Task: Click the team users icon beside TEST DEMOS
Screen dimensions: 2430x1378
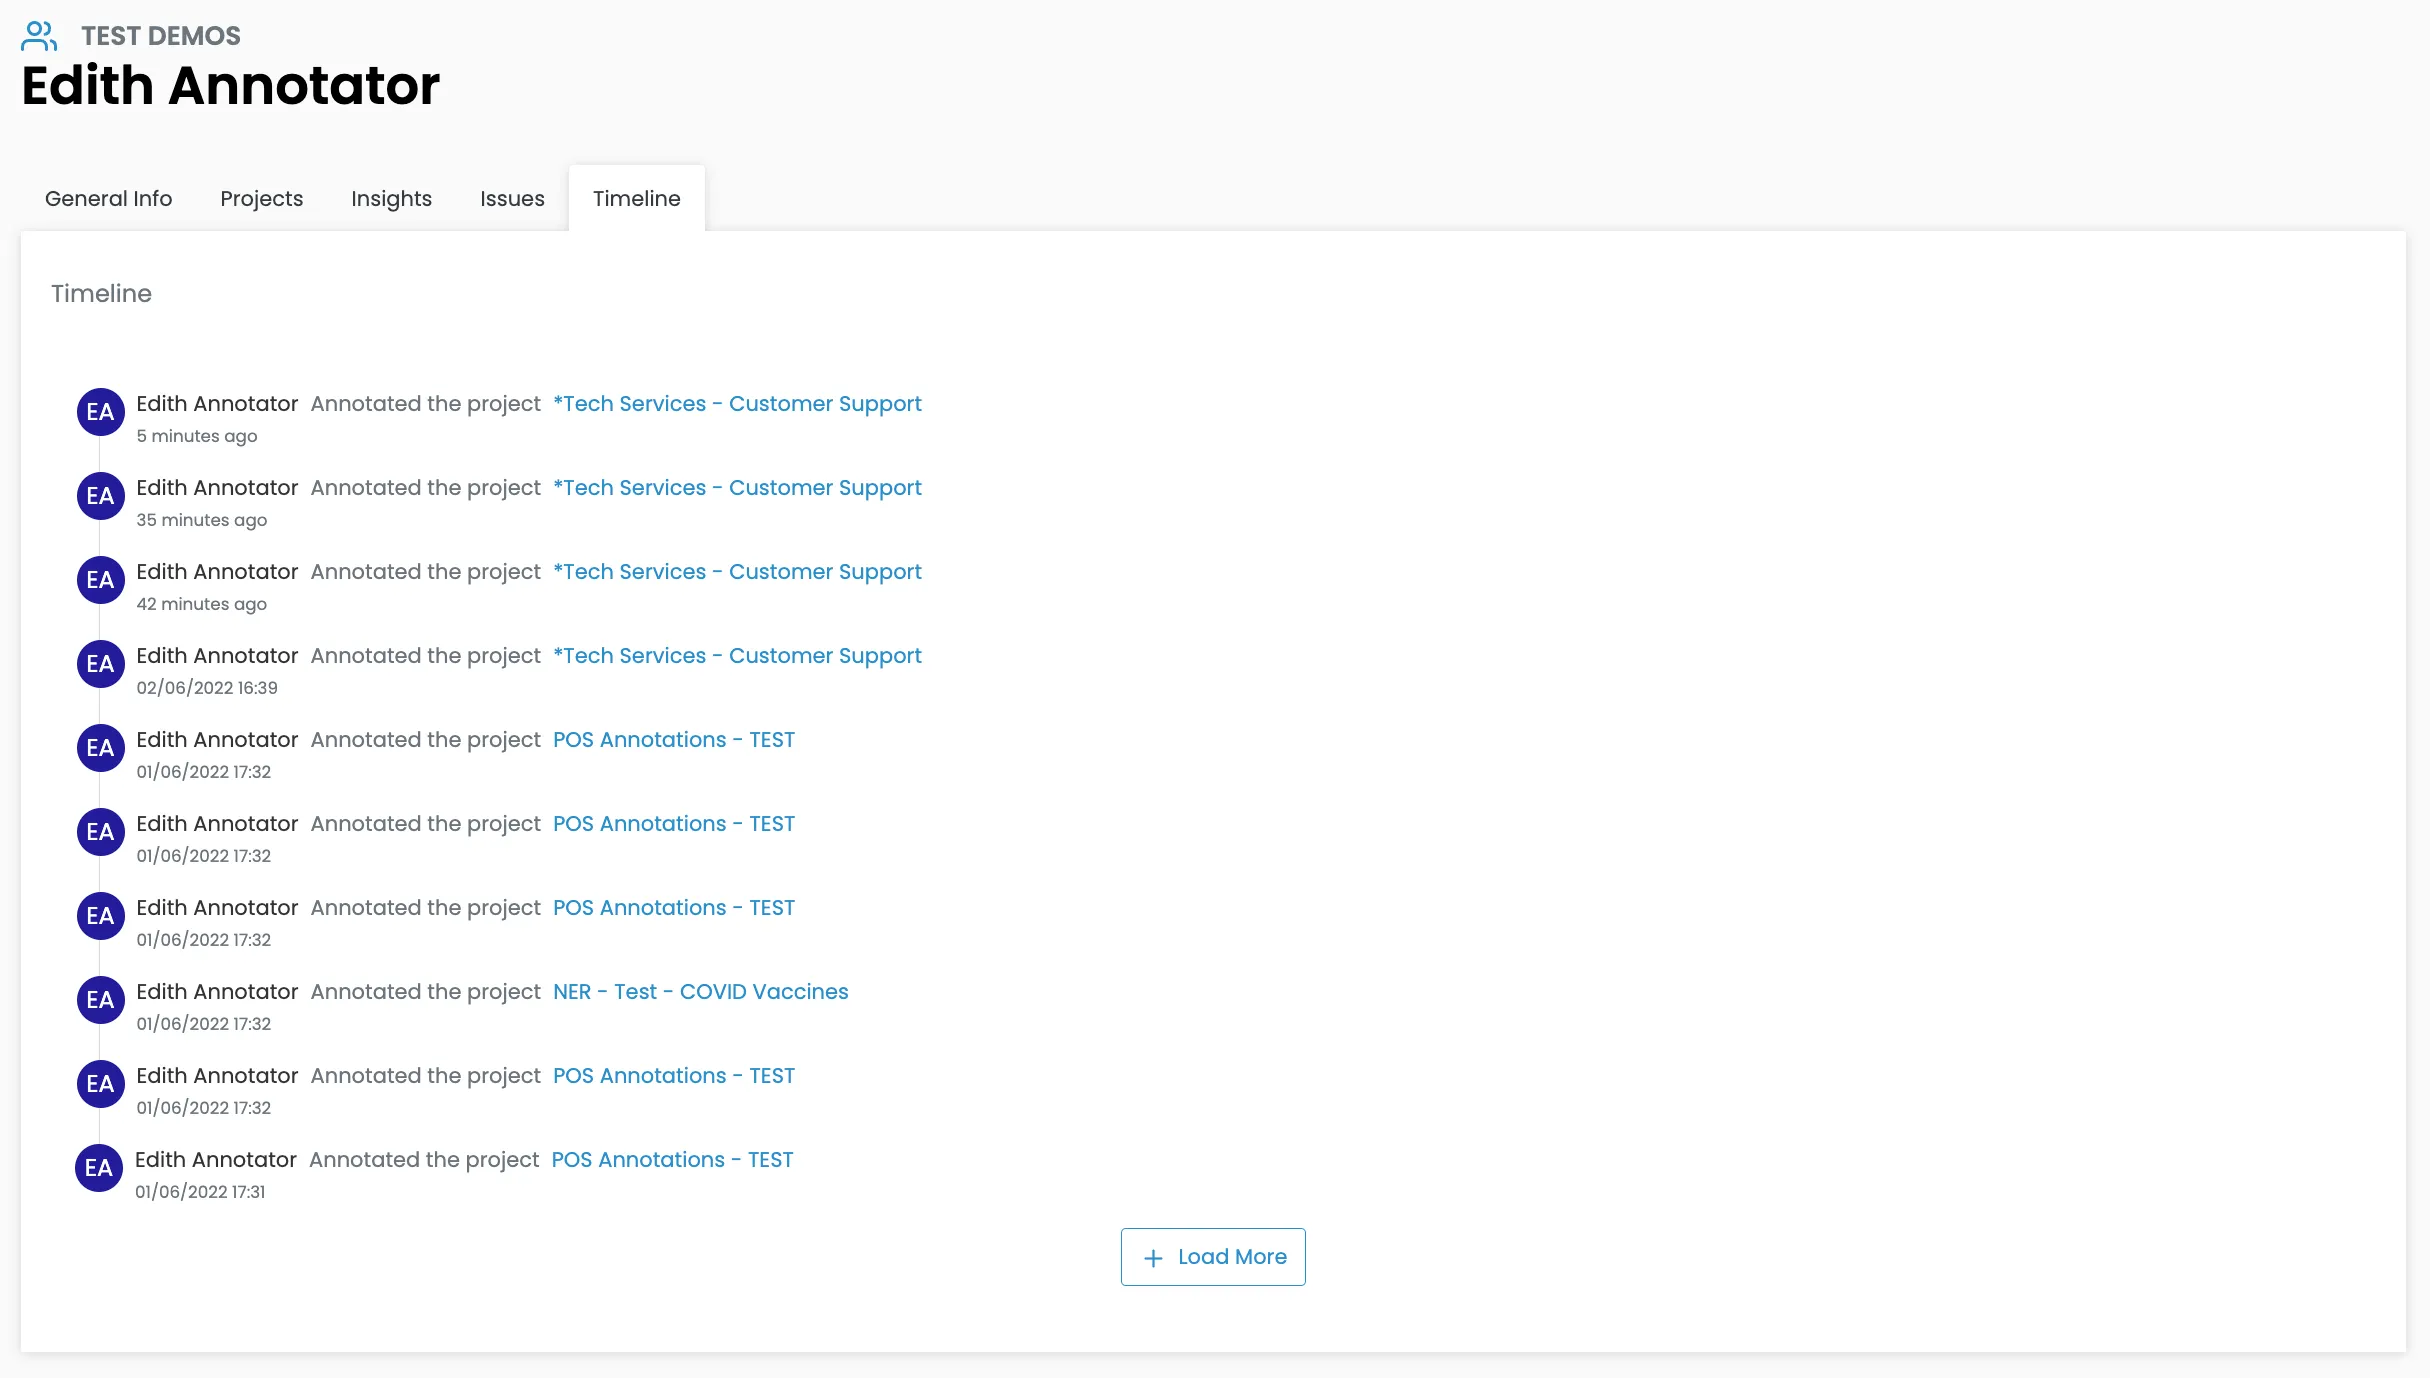Action: click(x=39, y=36)
